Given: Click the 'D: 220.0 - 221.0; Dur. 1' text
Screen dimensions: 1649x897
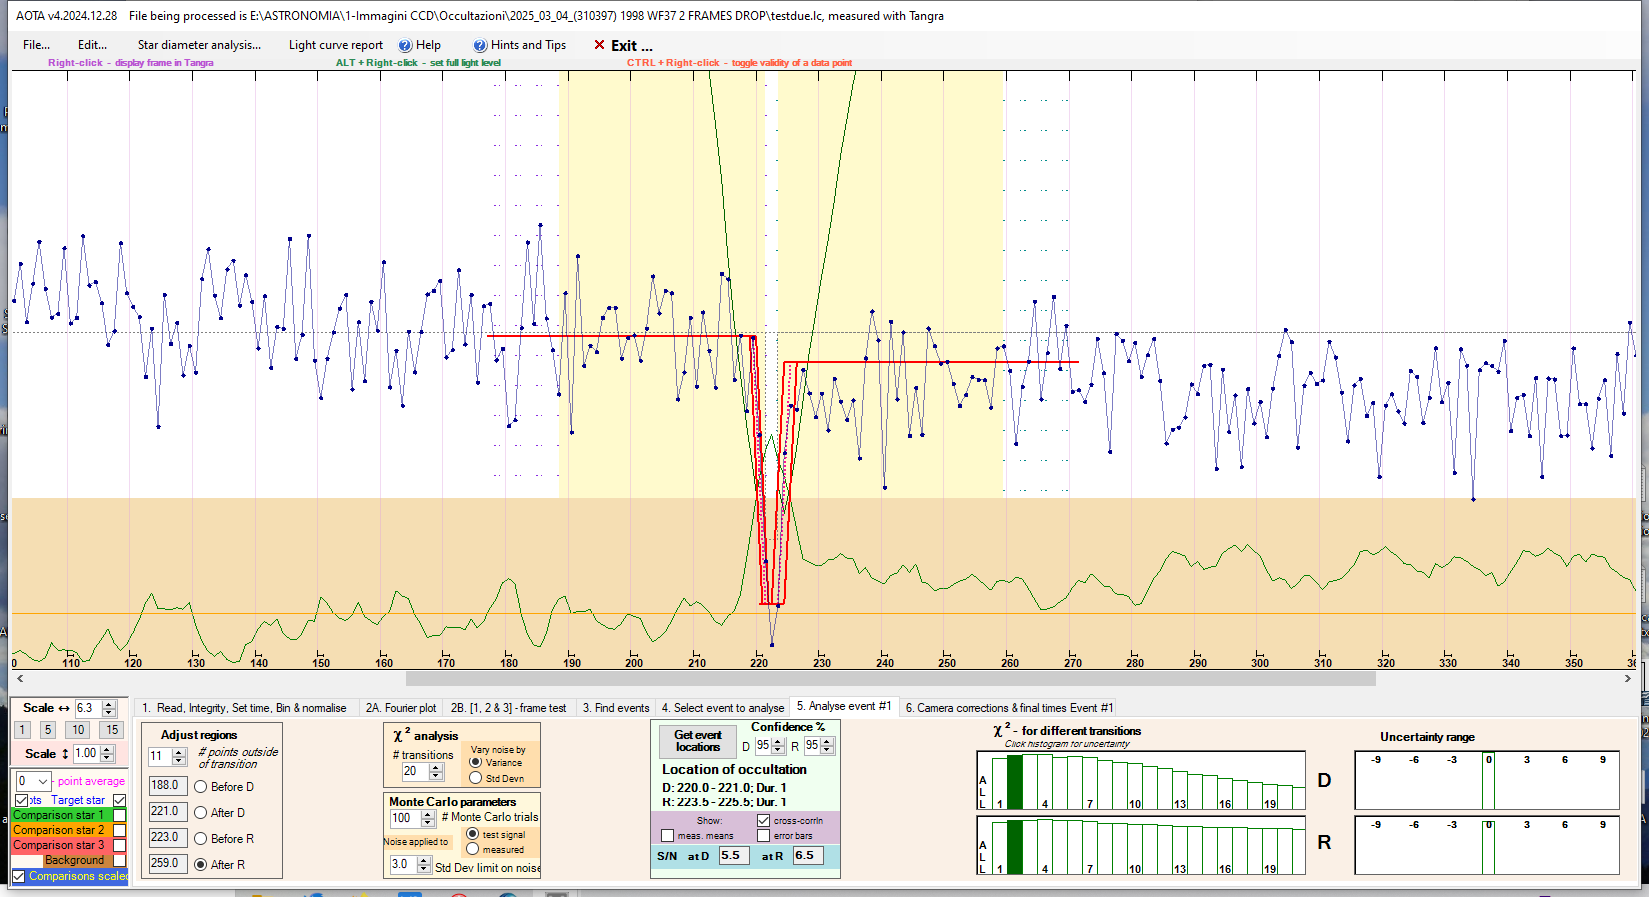Looking at the screenshot, I should (724, 788).
